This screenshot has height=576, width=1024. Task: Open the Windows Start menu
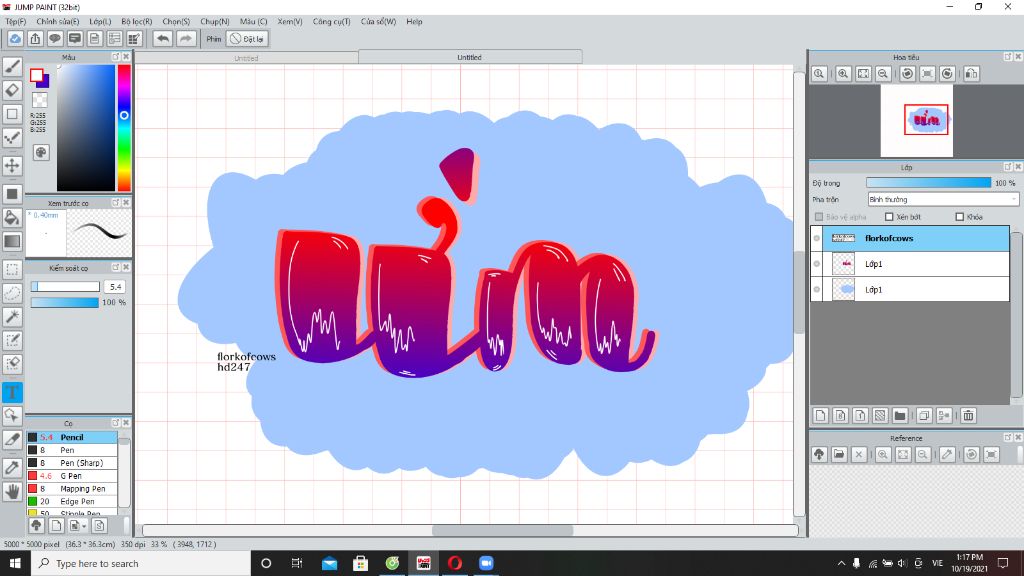click(15, 563)
